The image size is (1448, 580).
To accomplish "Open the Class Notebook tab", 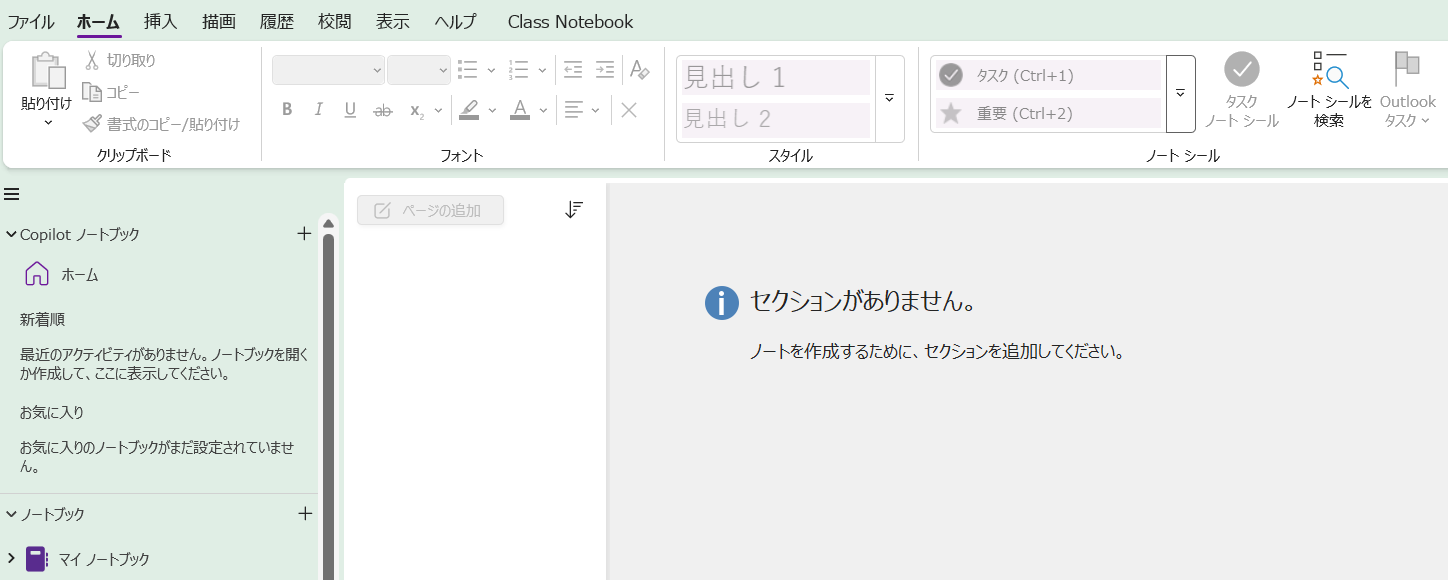I will [570, 21].
